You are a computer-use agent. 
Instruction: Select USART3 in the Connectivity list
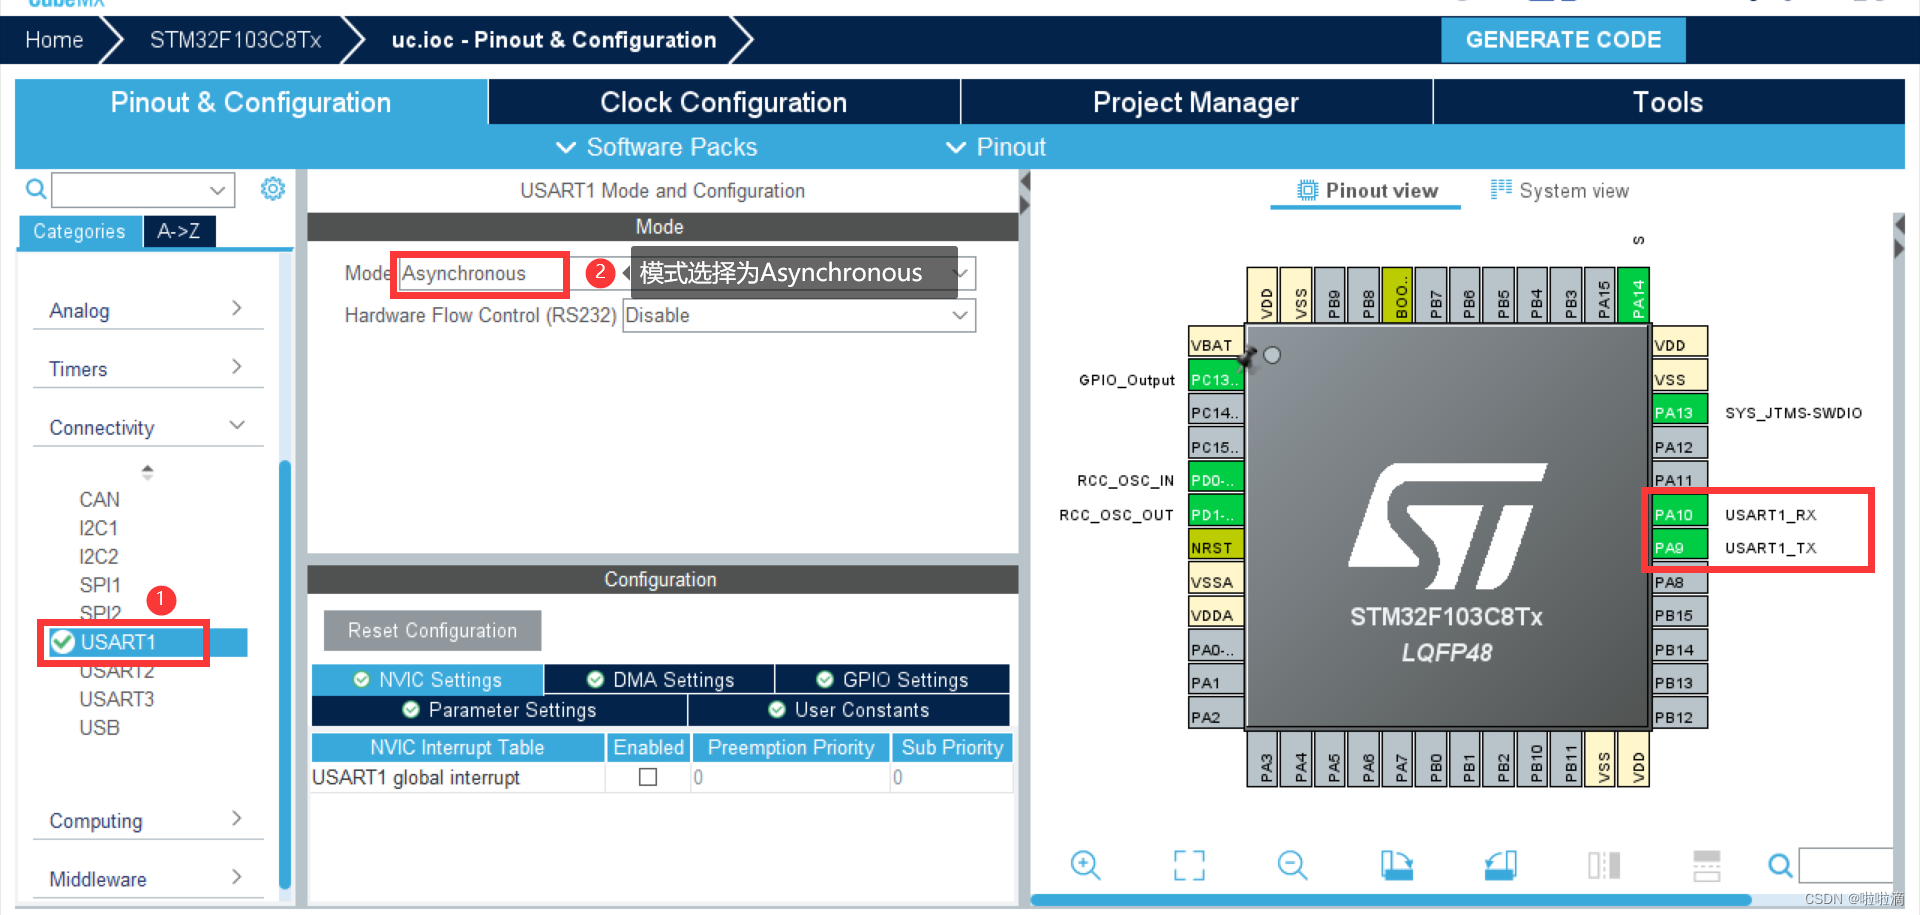coord(117,698)
